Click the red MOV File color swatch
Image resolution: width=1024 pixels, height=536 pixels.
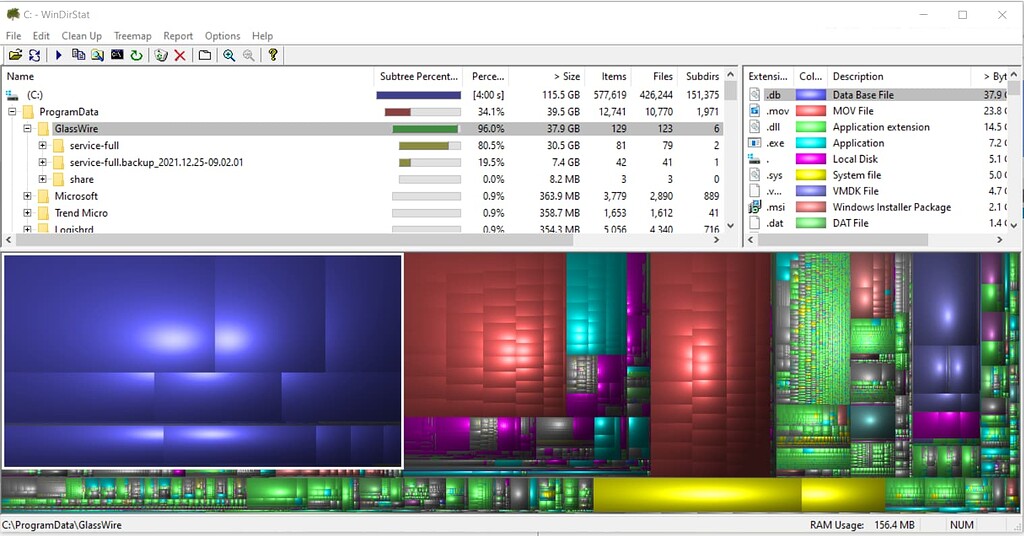(810, 111)
